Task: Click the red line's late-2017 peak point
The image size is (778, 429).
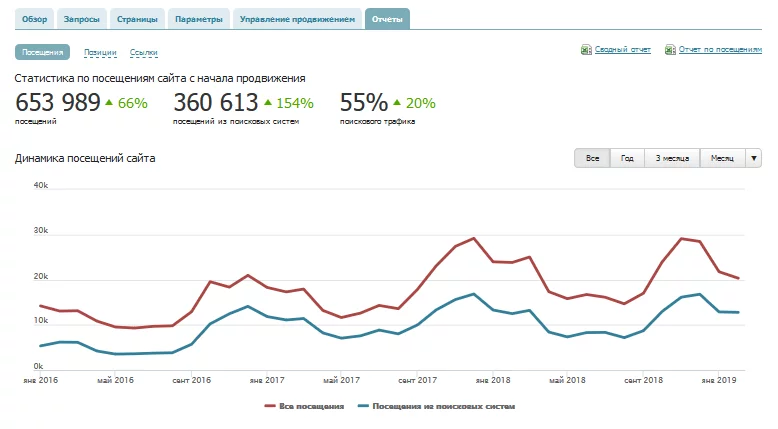Action: click(474, 239)
